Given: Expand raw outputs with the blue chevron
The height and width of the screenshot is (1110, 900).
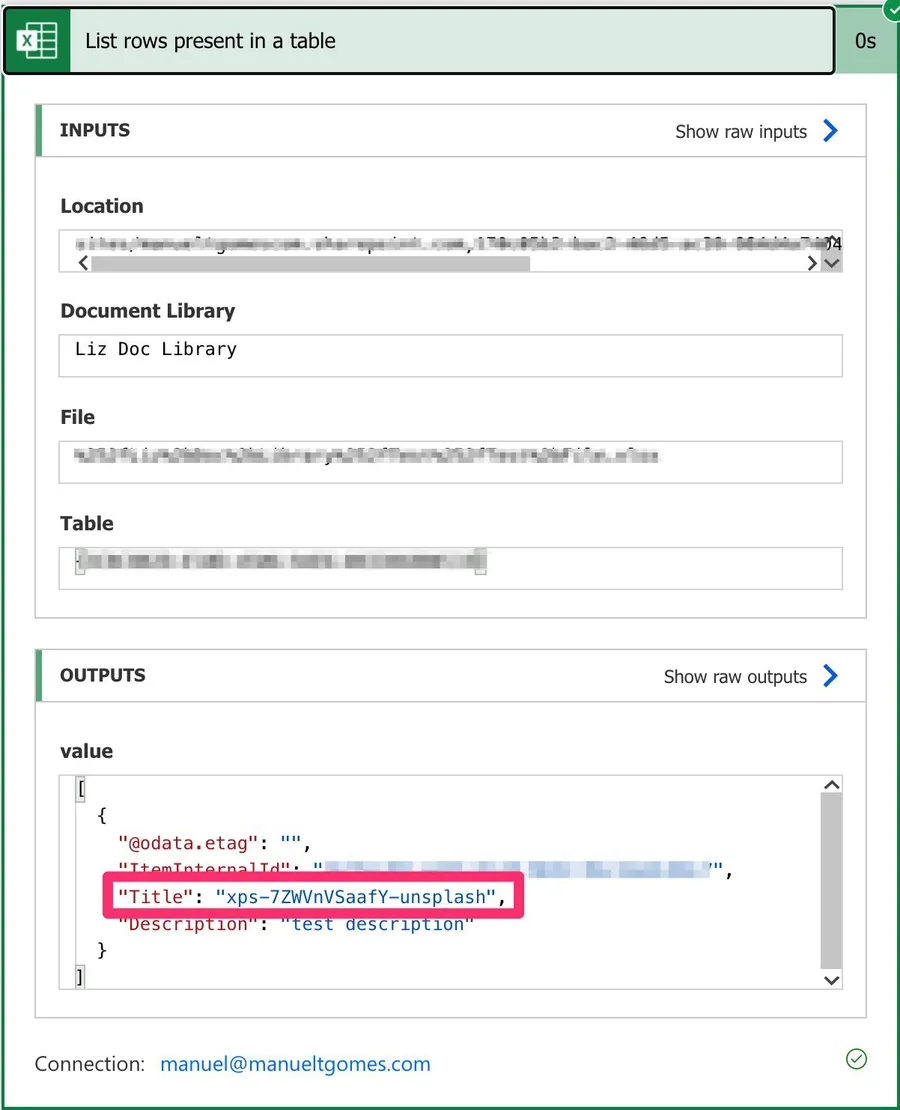Looking at the screenshot, I should point(830,676).
